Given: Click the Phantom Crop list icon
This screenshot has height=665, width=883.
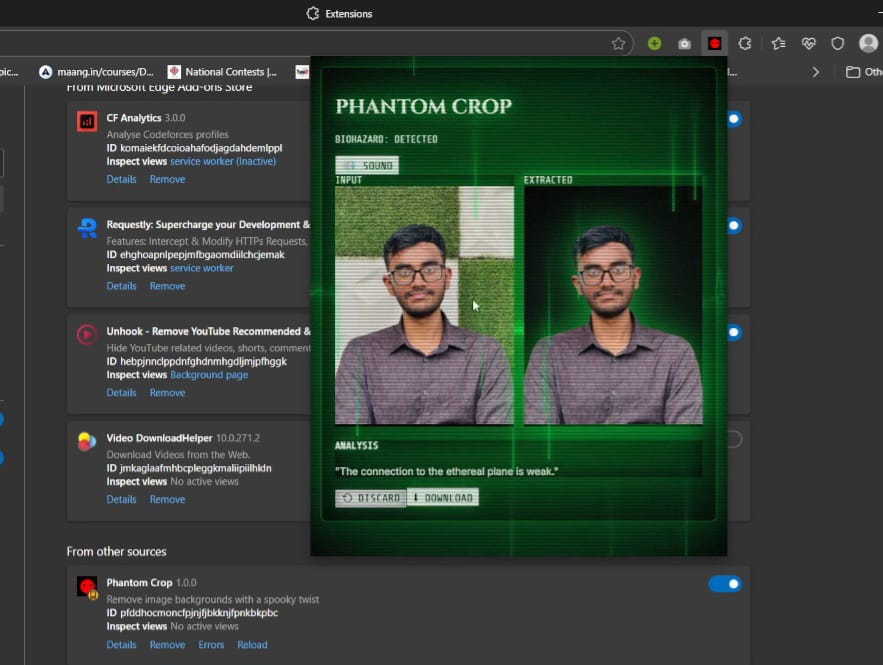Looking at the screenshot, I should (x=87, y=587).
